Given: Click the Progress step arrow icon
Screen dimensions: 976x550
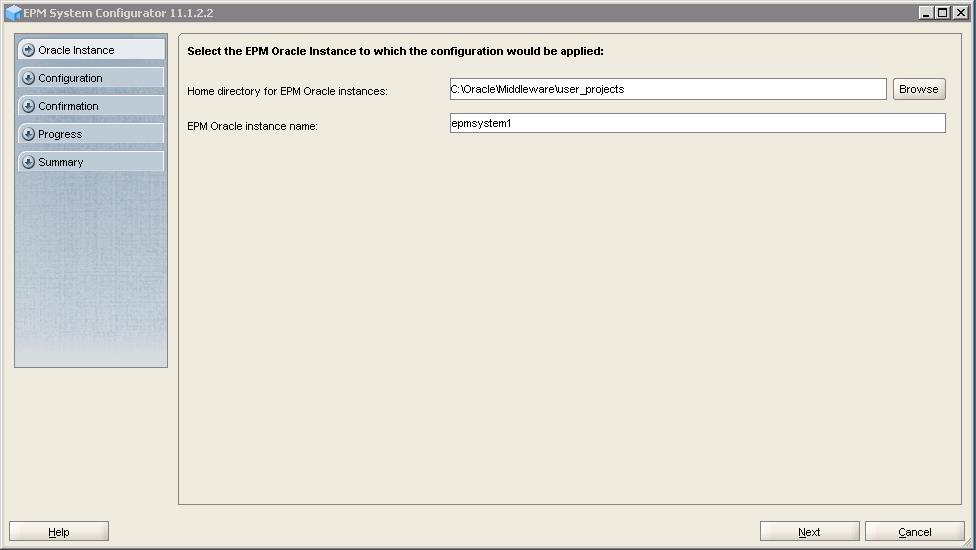Looking at the screenshot, I should click(28, 134).
